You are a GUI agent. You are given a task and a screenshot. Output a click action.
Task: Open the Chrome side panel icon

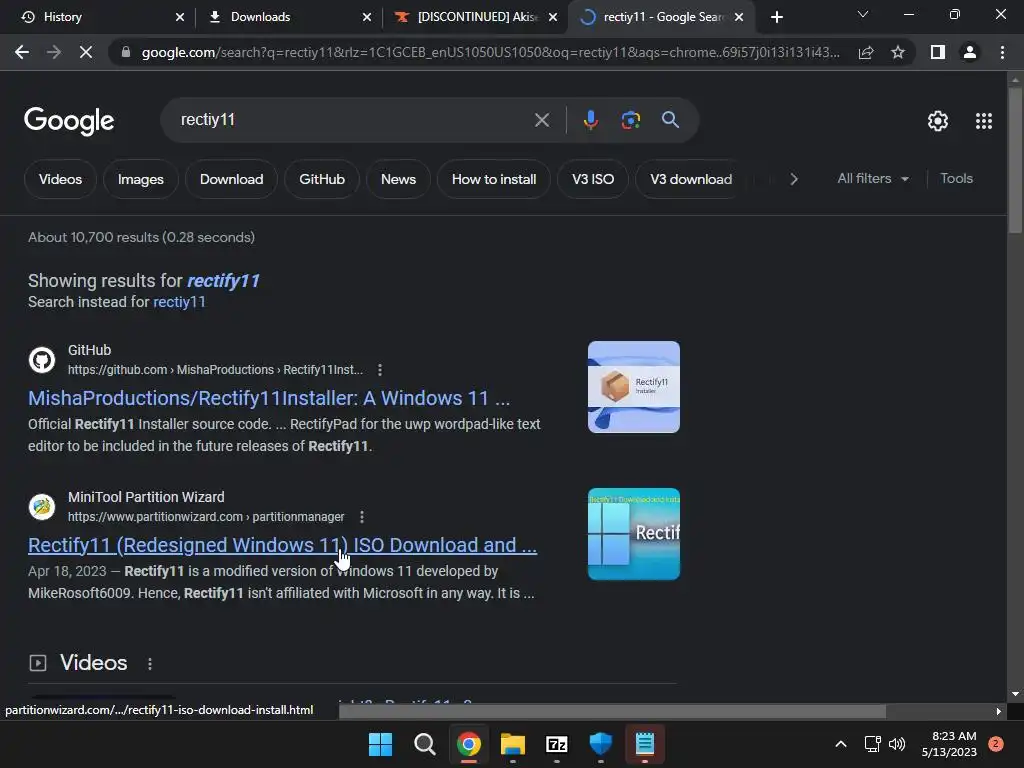(x=938, y=52)
